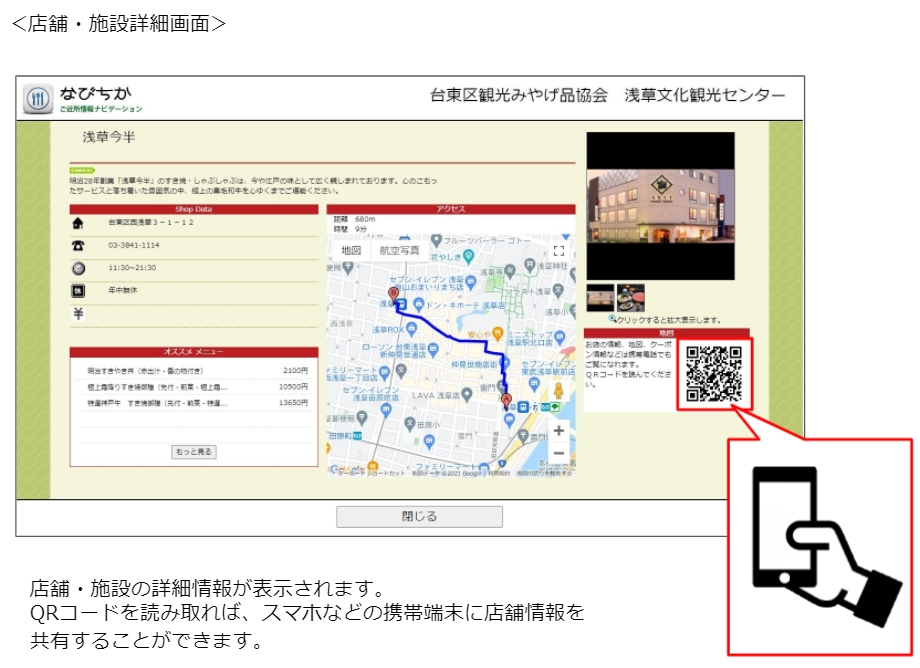Image resolution: width=920 pixels, height=668 pixels.
Task: Click address 台東区西浅草3-1-12
Action: [151, 223]
